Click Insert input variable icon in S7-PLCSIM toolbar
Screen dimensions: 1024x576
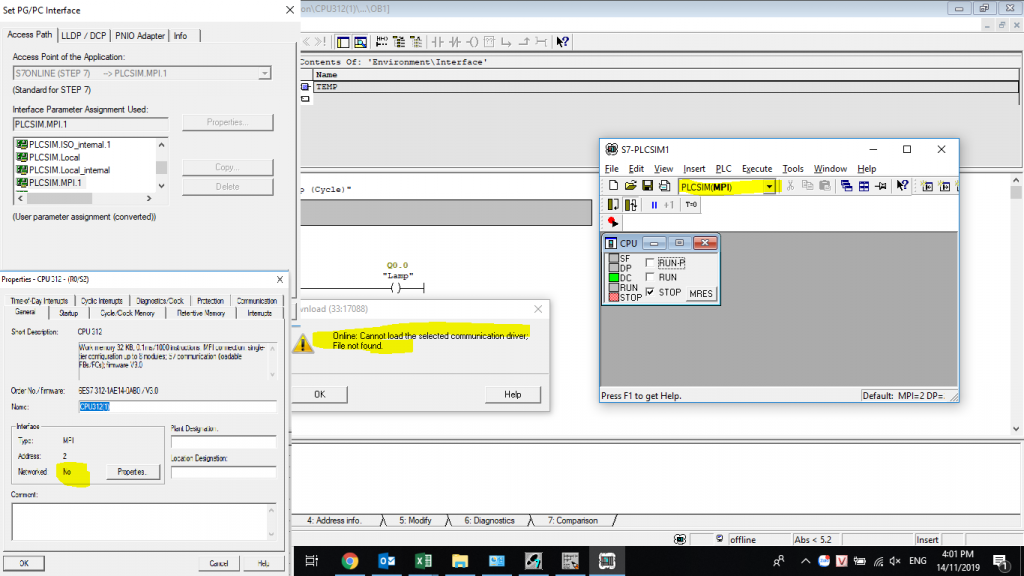[x=927, y=186]
